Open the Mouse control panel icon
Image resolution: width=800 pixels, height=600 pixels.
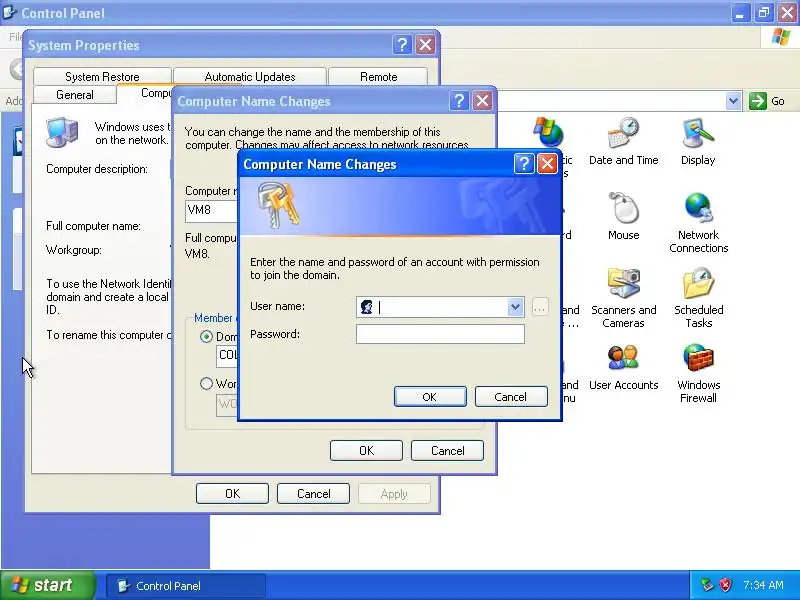click(623, 216)
